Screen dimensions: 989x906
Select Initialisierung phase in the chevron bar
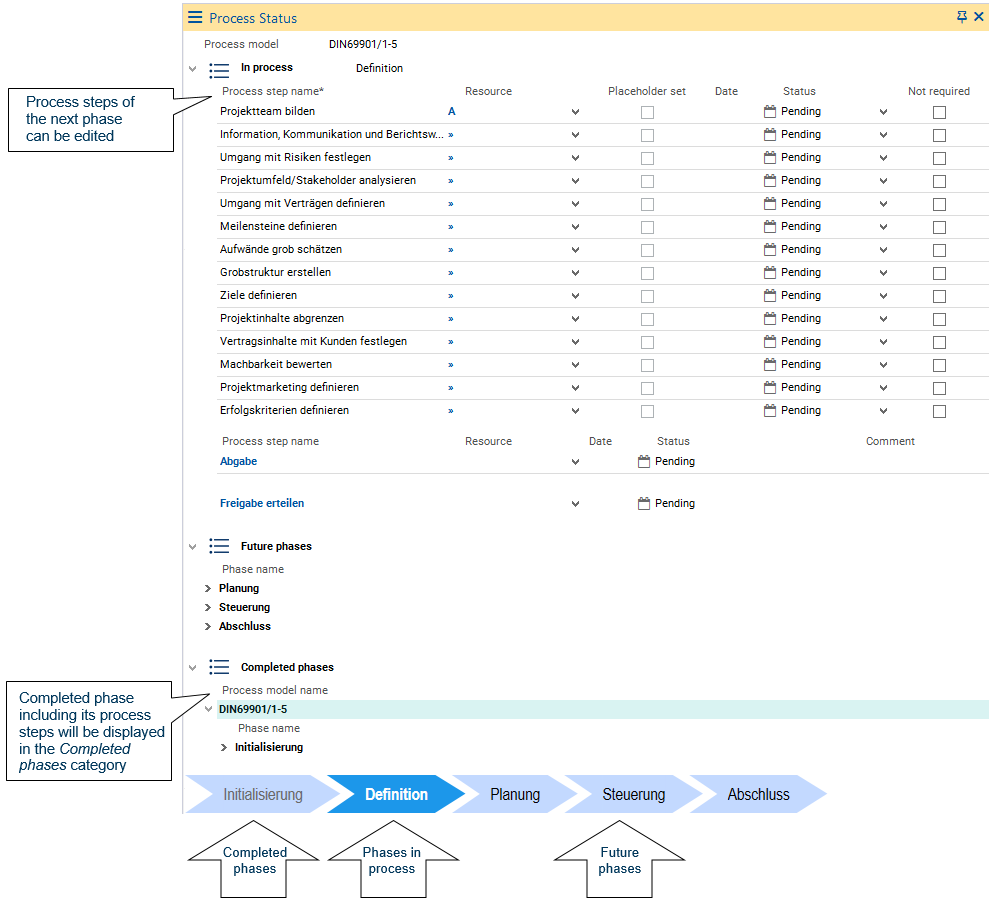(x=262, y=794)
